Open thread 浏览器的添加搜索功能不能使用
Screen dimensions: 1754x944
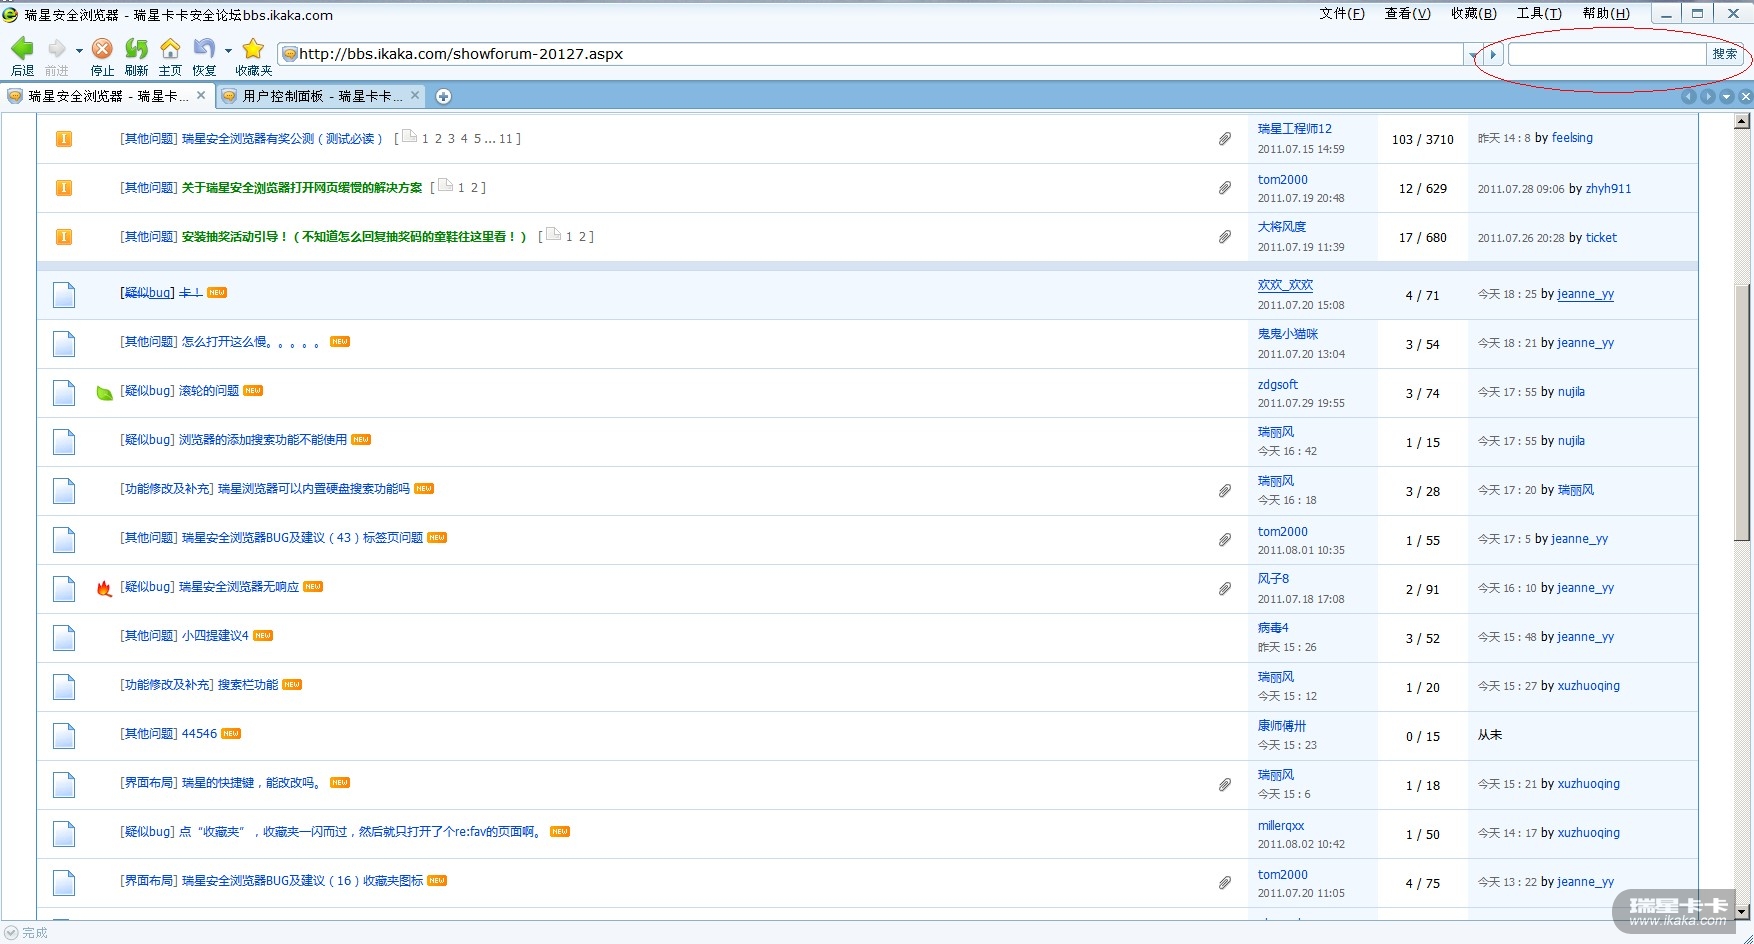tap(263, 440)
